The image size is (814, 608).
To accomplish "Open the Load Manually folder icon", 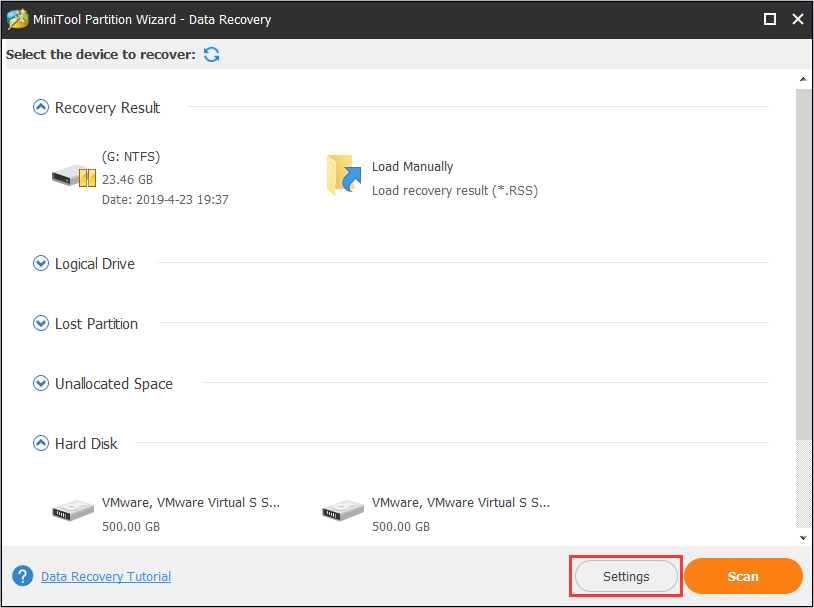I will pos(344,175).
